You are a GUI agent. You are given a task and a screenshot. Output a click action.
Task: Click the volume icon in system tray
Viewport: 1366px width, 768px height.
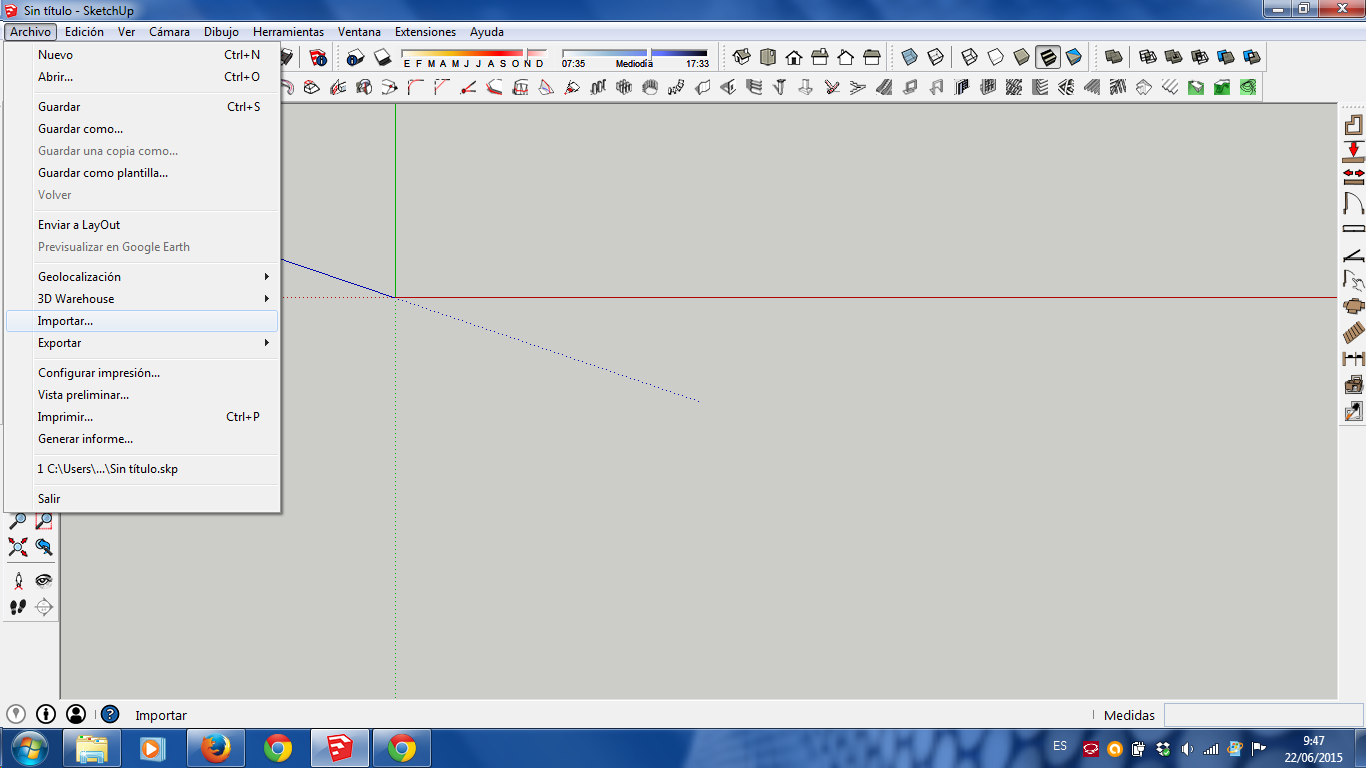click(1187, 748)
